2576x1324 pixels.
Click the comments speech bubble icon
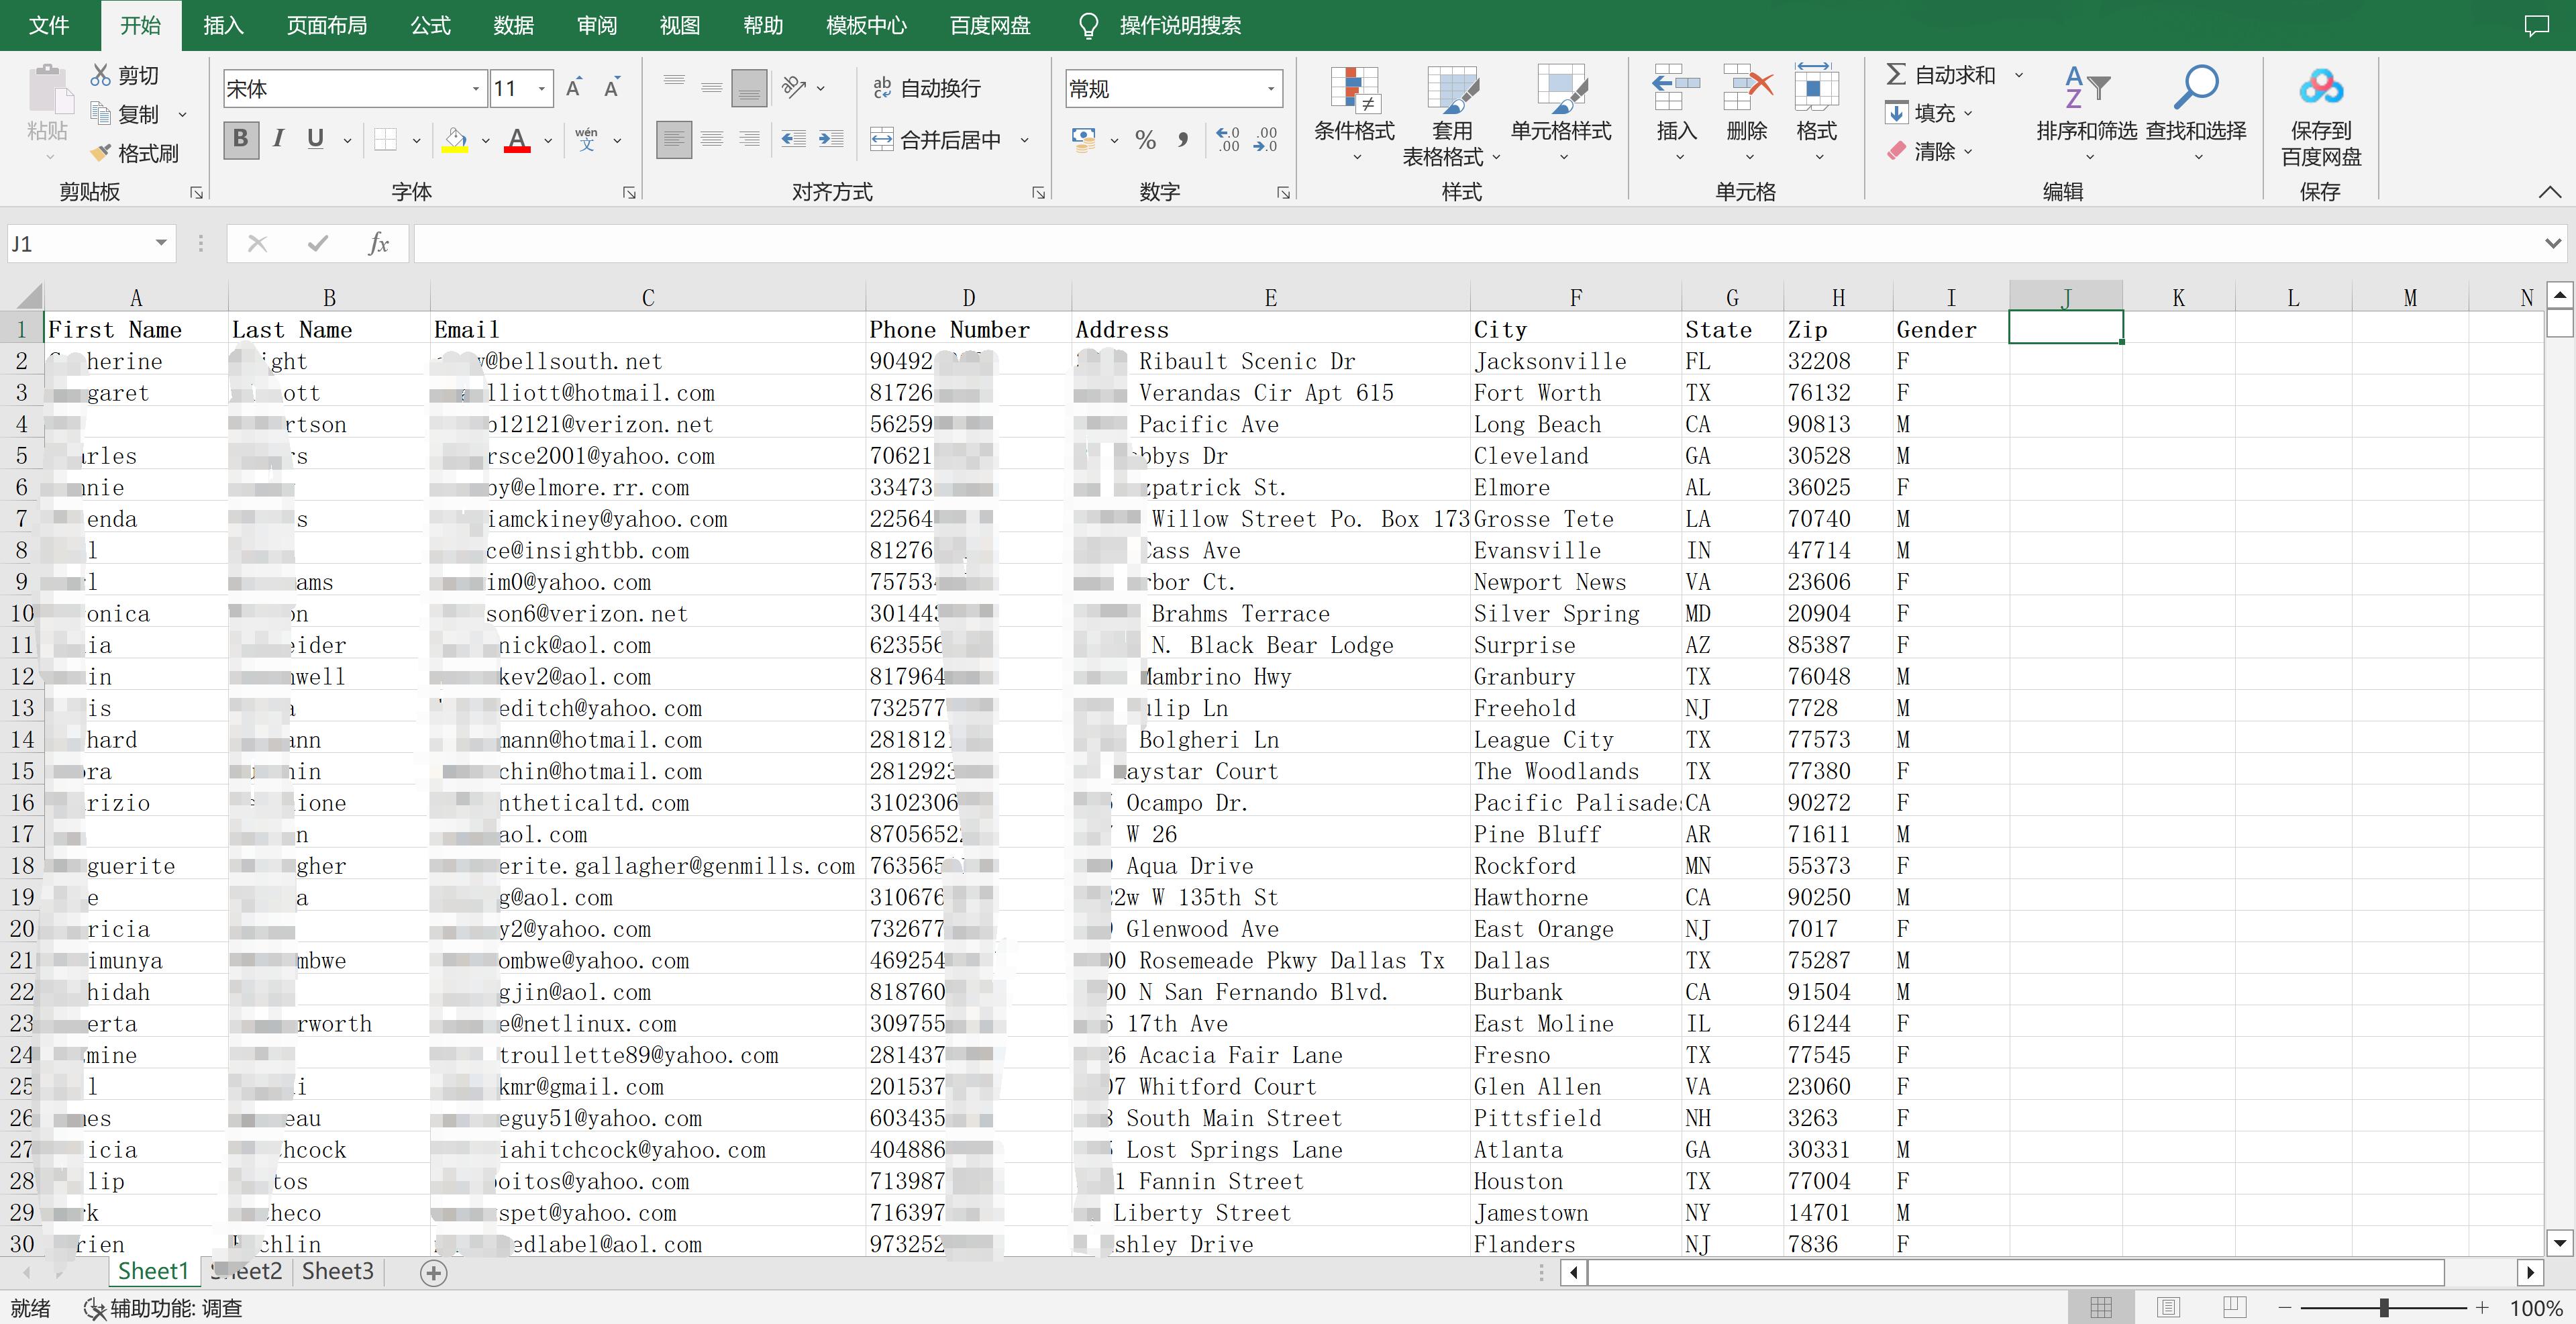click(x=2536, y=25)
